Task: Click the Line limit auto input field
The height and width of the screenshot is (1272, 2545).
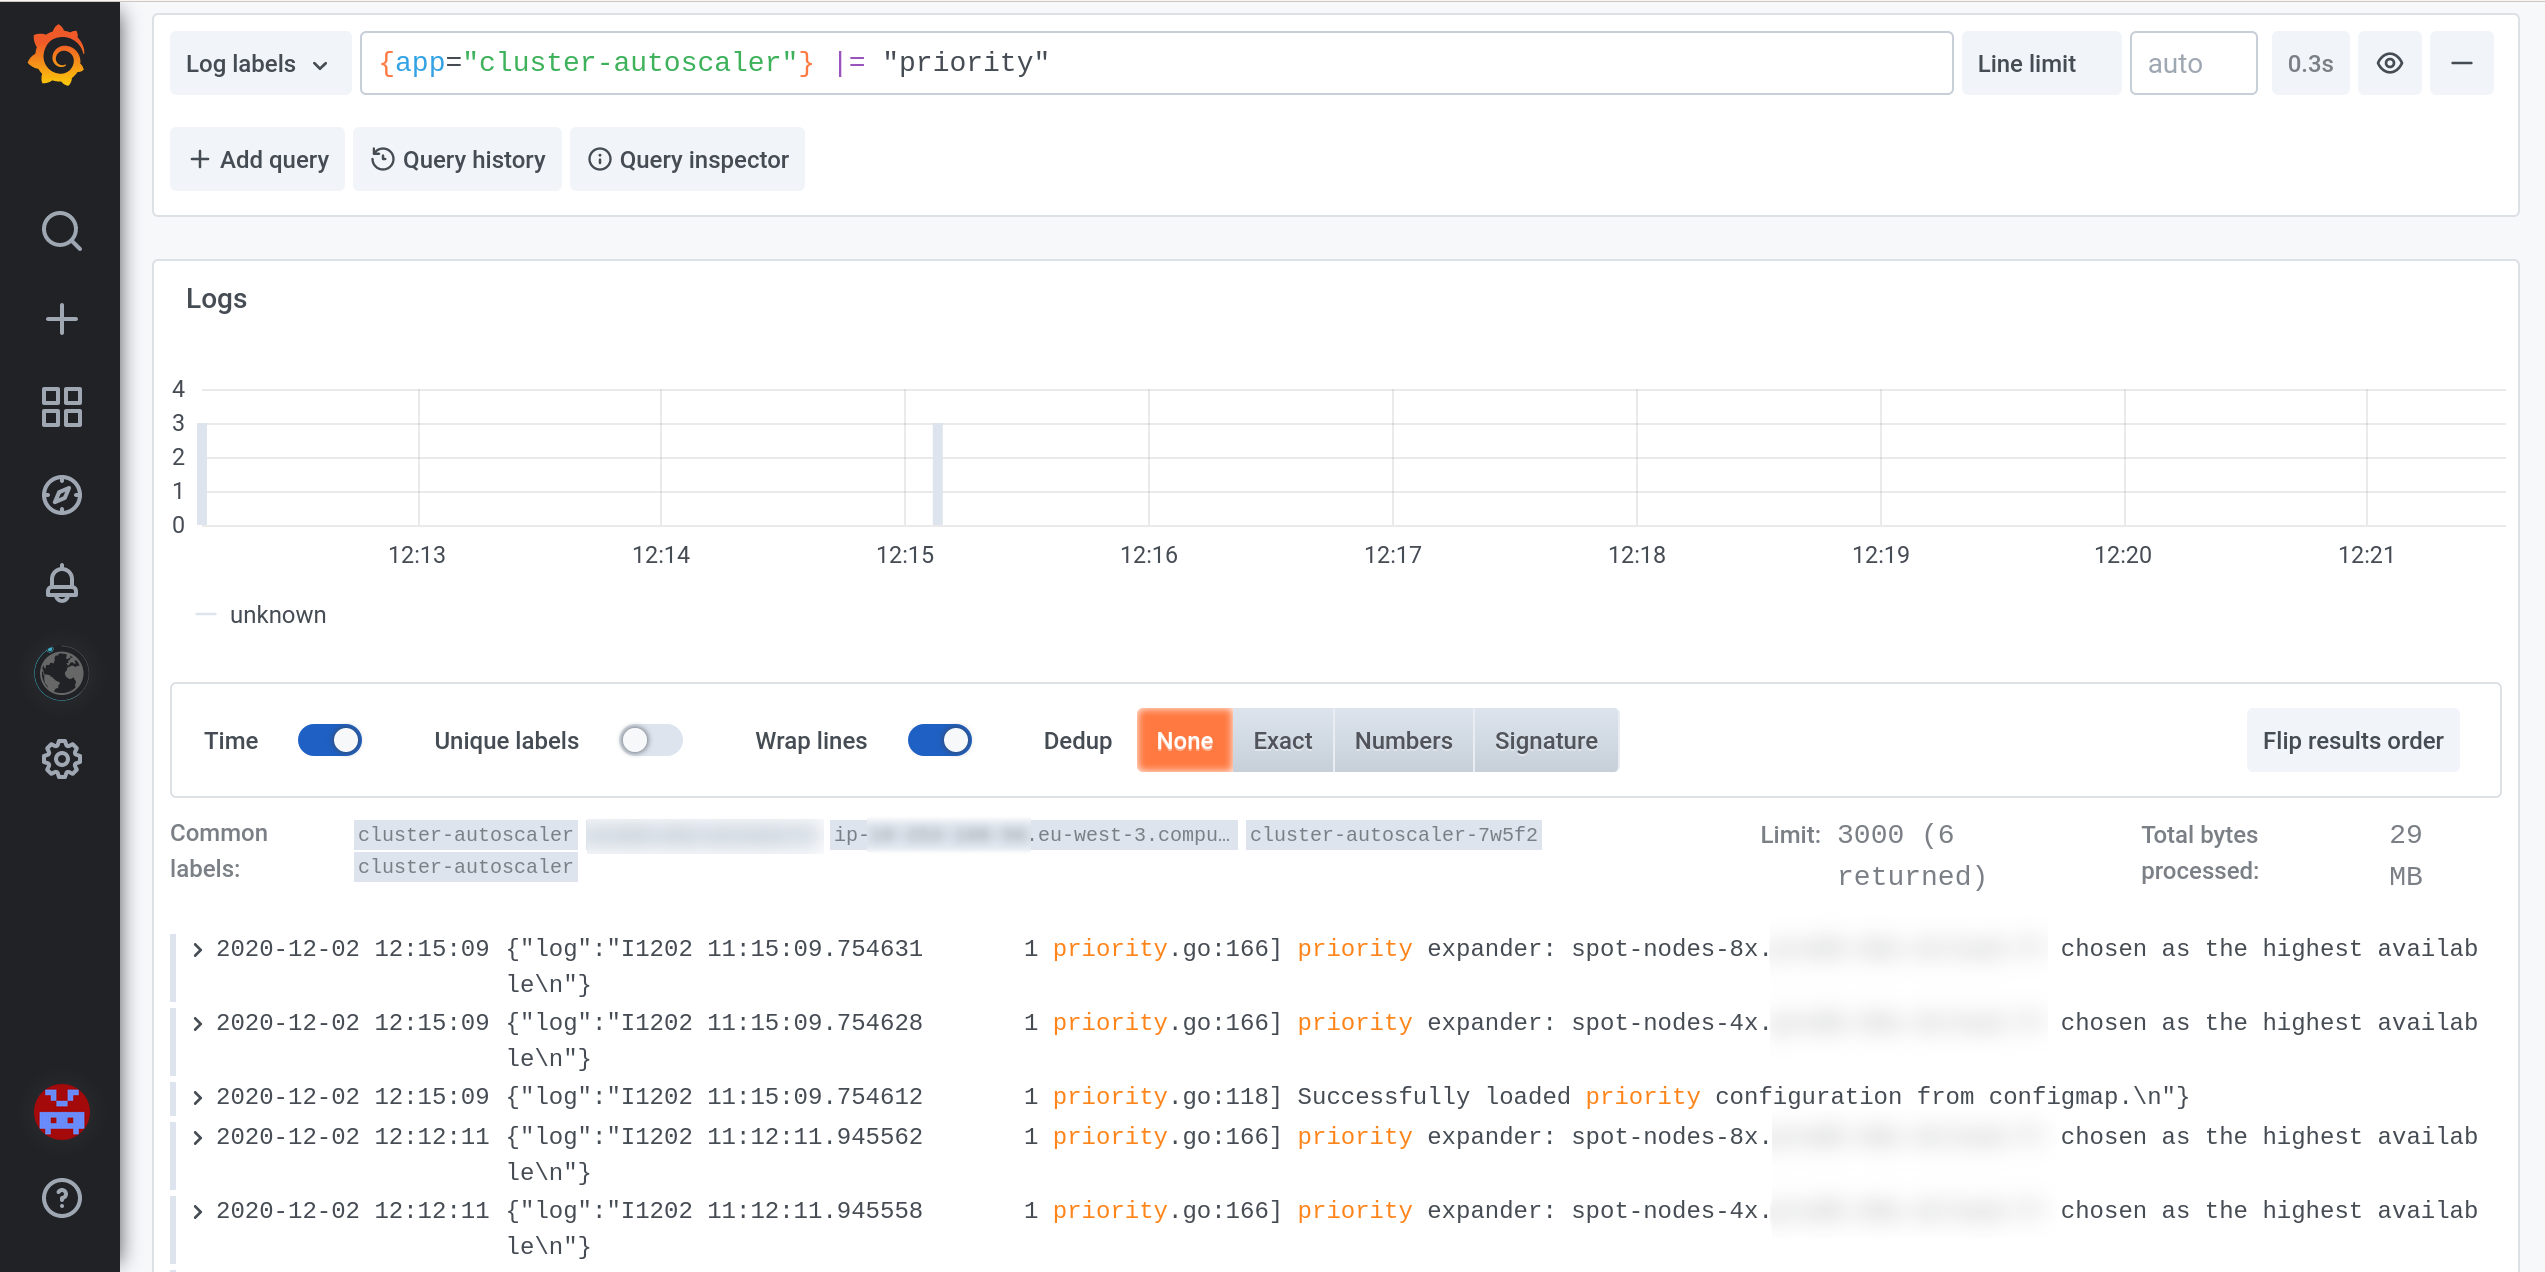Action: click(x=2193, y=62)
